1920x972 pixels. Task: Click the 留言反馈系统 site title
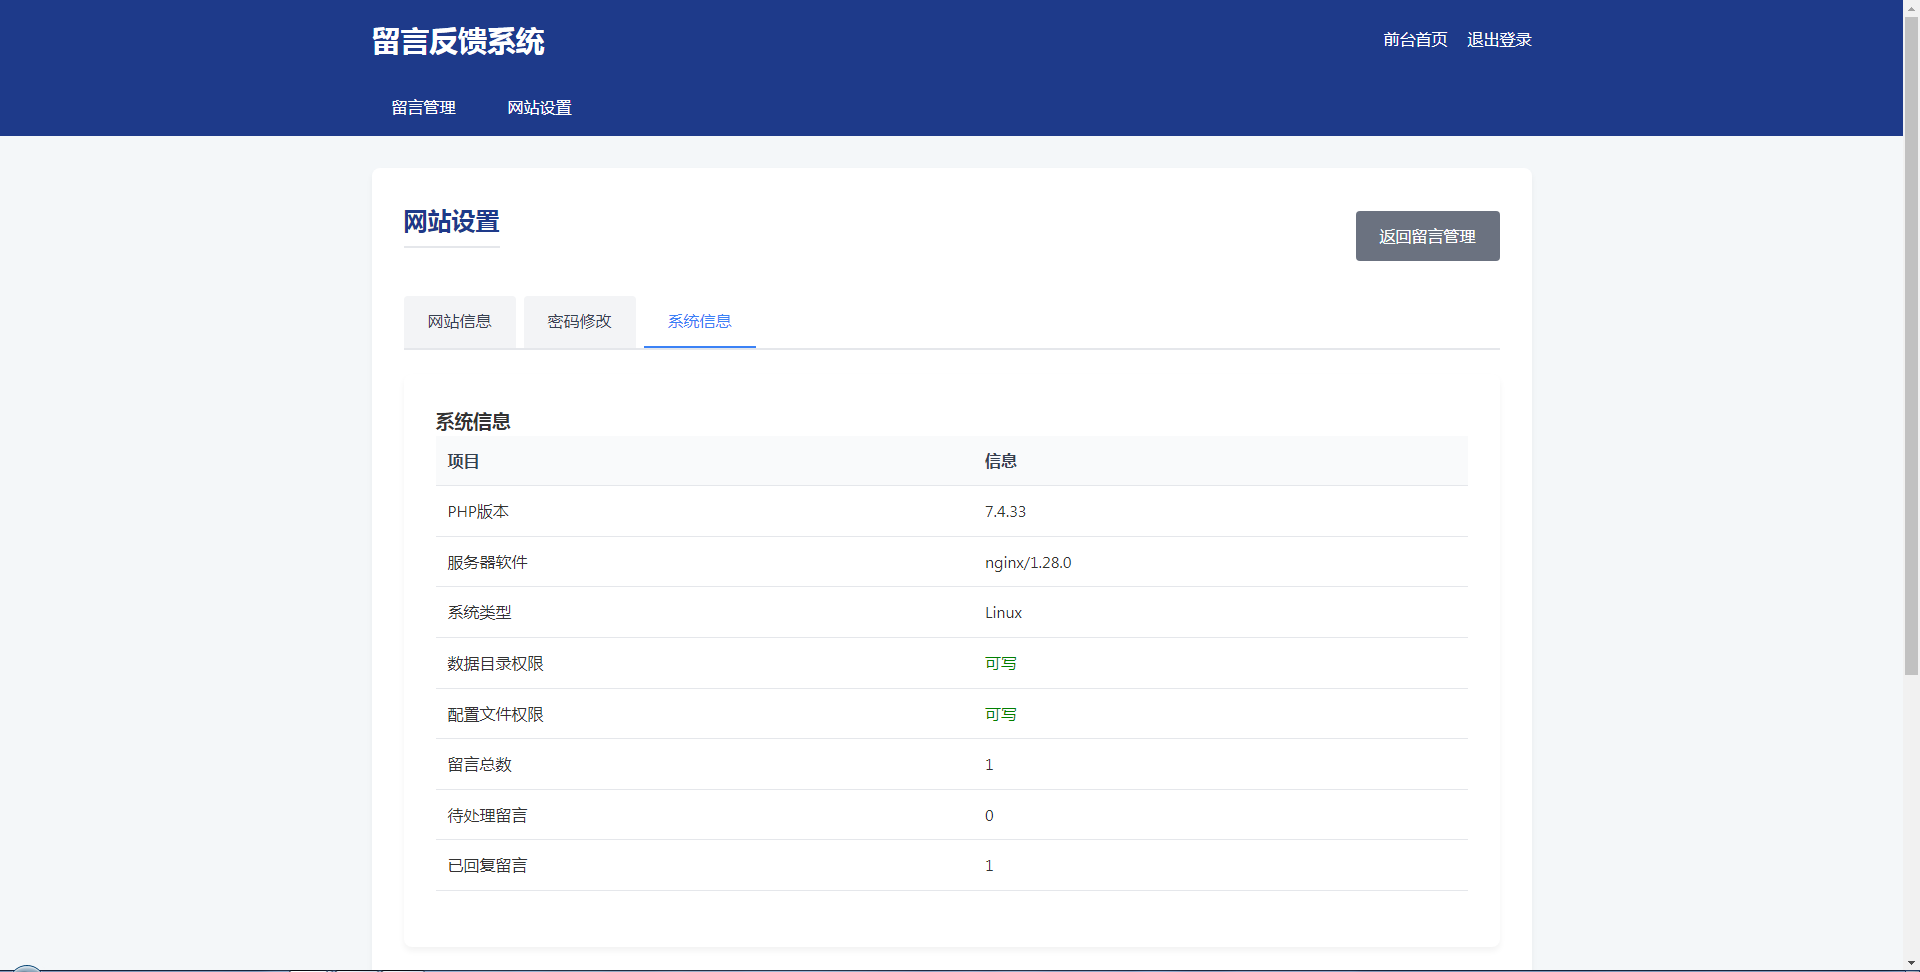pyautogui.click(x=458, y=42)
